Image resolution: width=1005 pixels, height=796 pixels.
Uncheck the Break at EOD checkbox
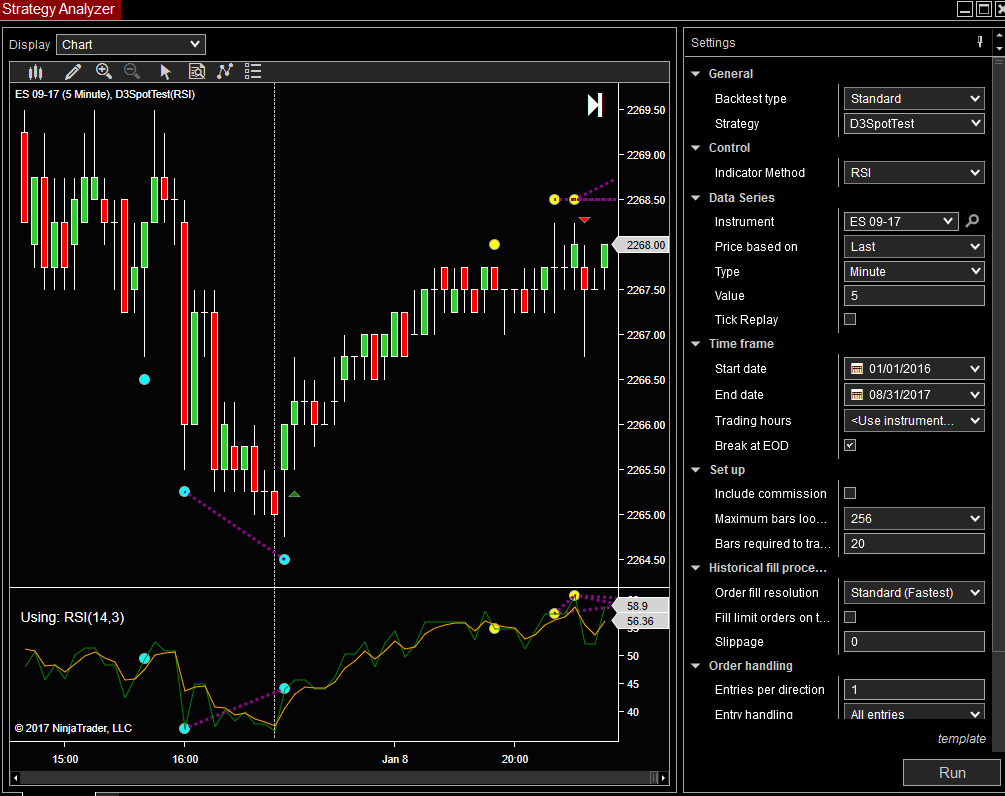(850, 445)
